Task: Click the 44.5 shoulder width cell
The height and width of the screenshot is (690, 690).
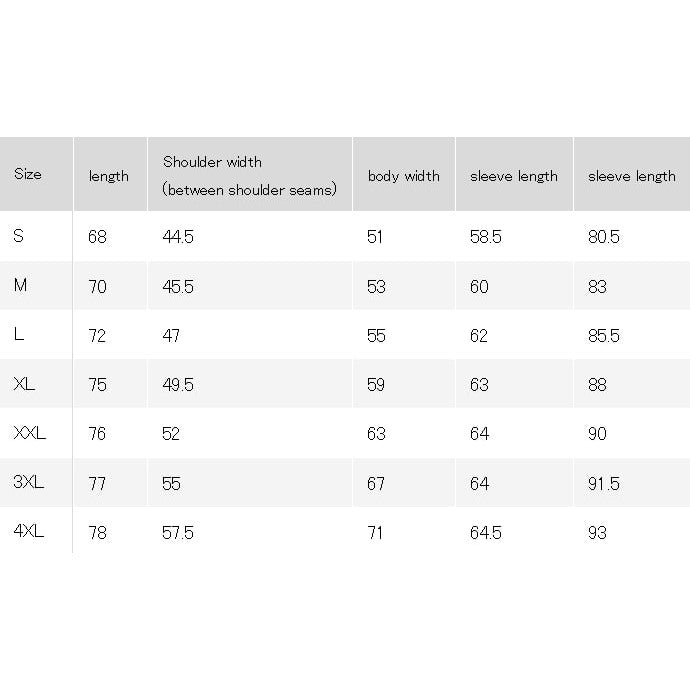Action: (178, 237)
